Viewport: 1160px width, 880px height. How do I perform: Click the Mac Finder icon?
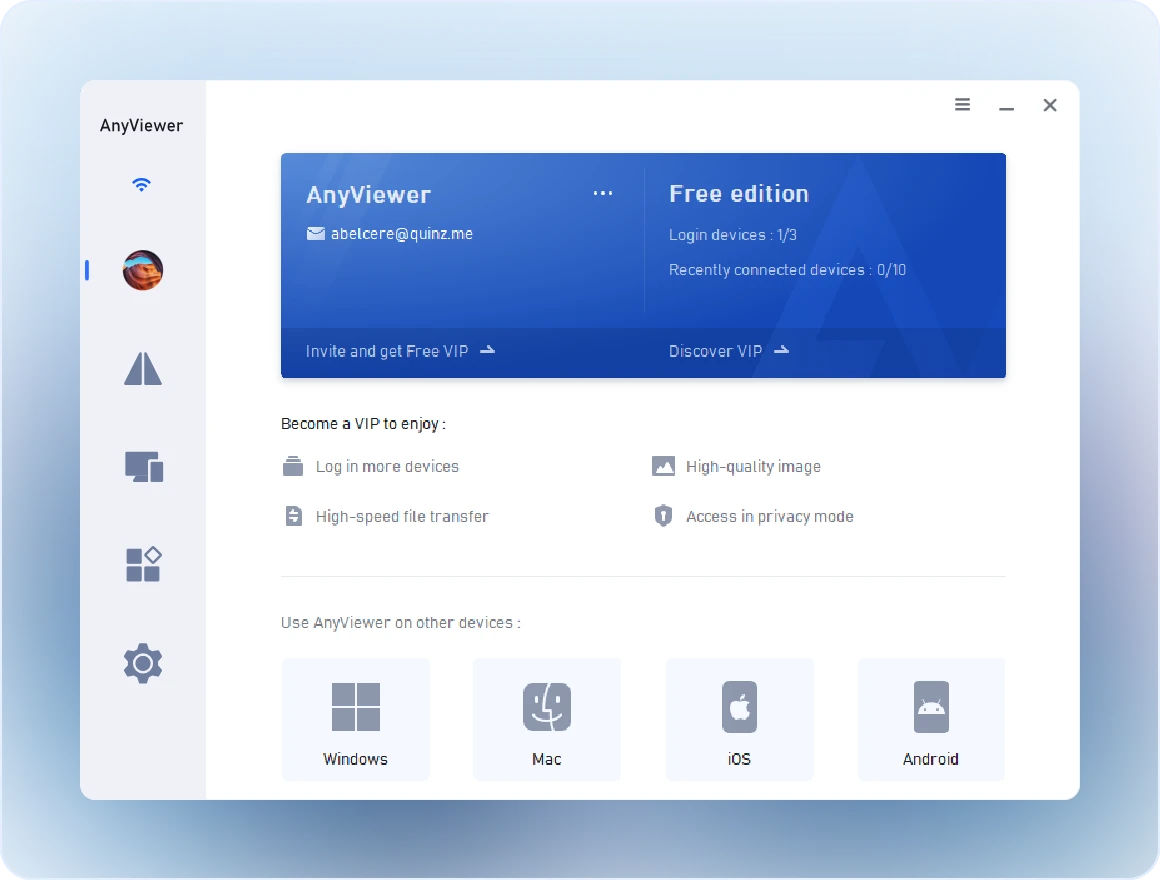(547, 707)
